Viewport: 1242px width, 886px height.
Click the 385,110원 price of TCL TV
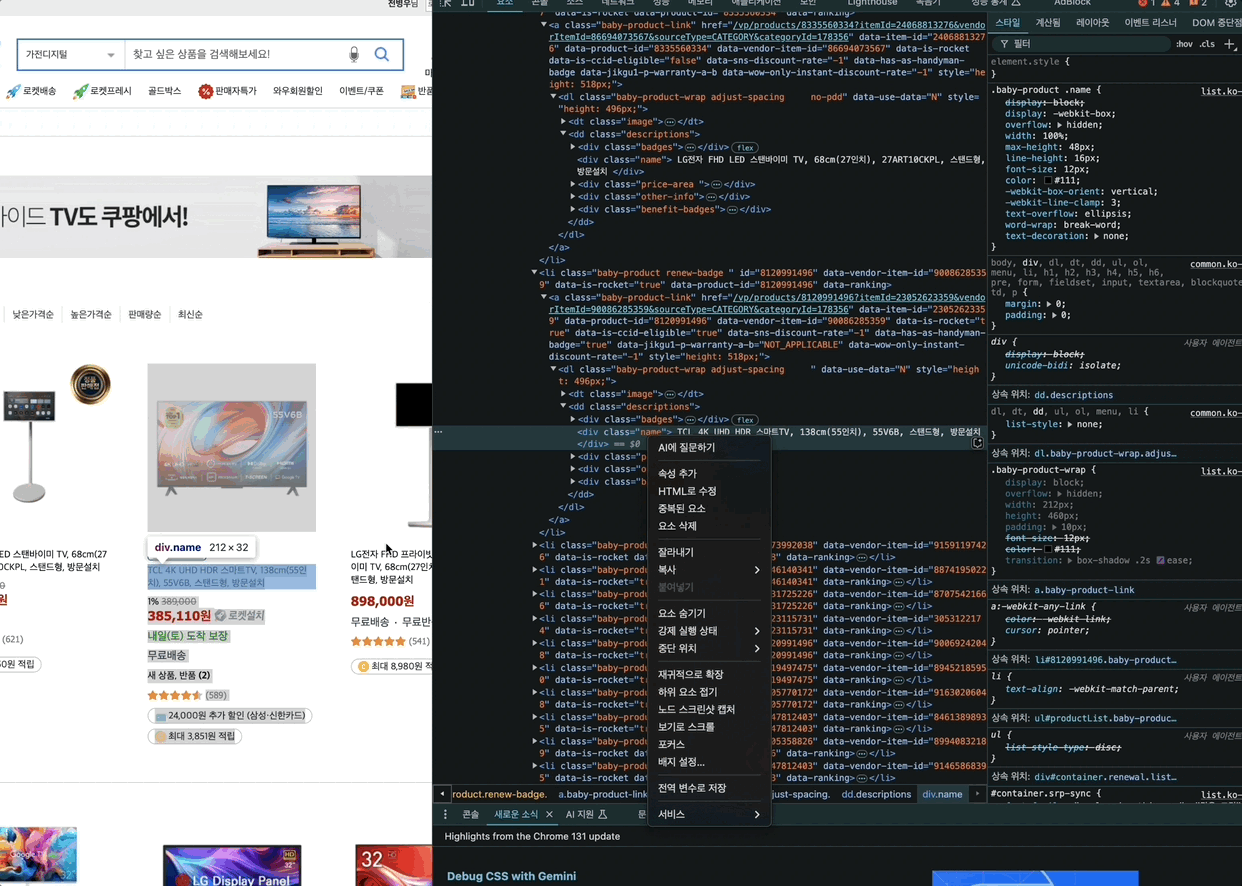(179, 616)
